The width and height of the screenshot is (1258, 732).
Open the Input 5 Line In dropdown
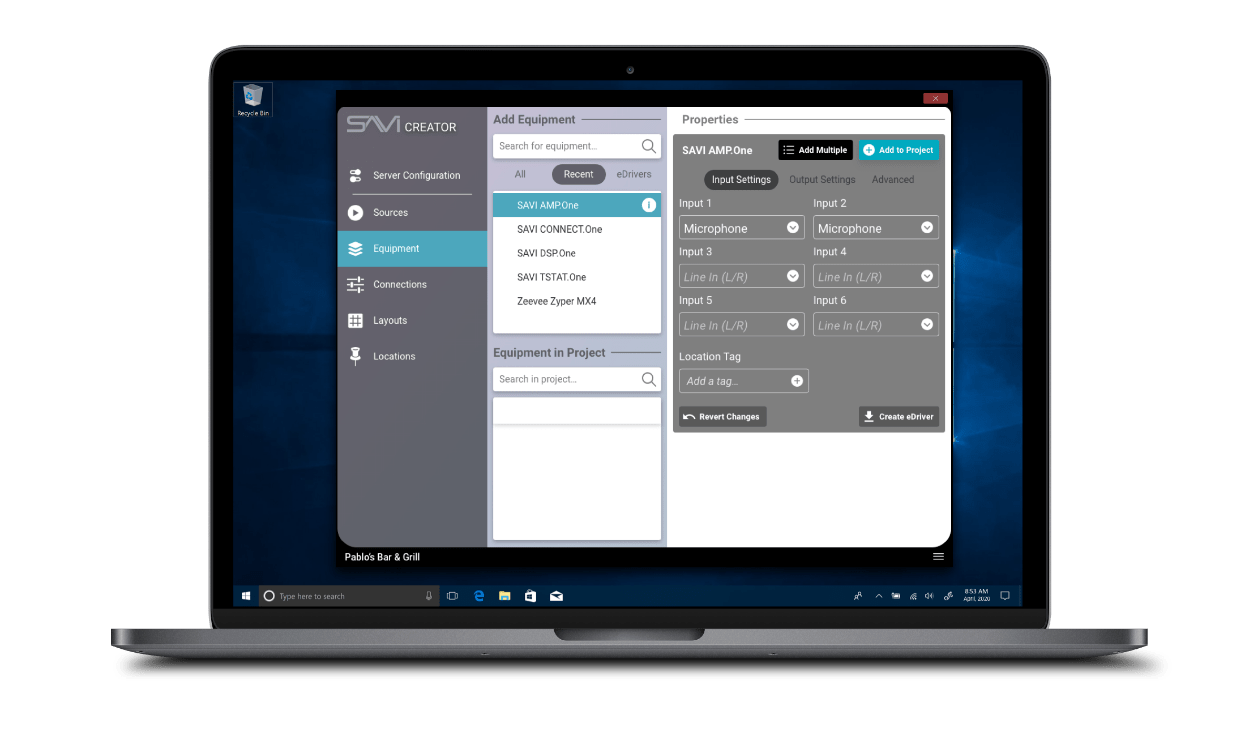click(x=742, y=325)
